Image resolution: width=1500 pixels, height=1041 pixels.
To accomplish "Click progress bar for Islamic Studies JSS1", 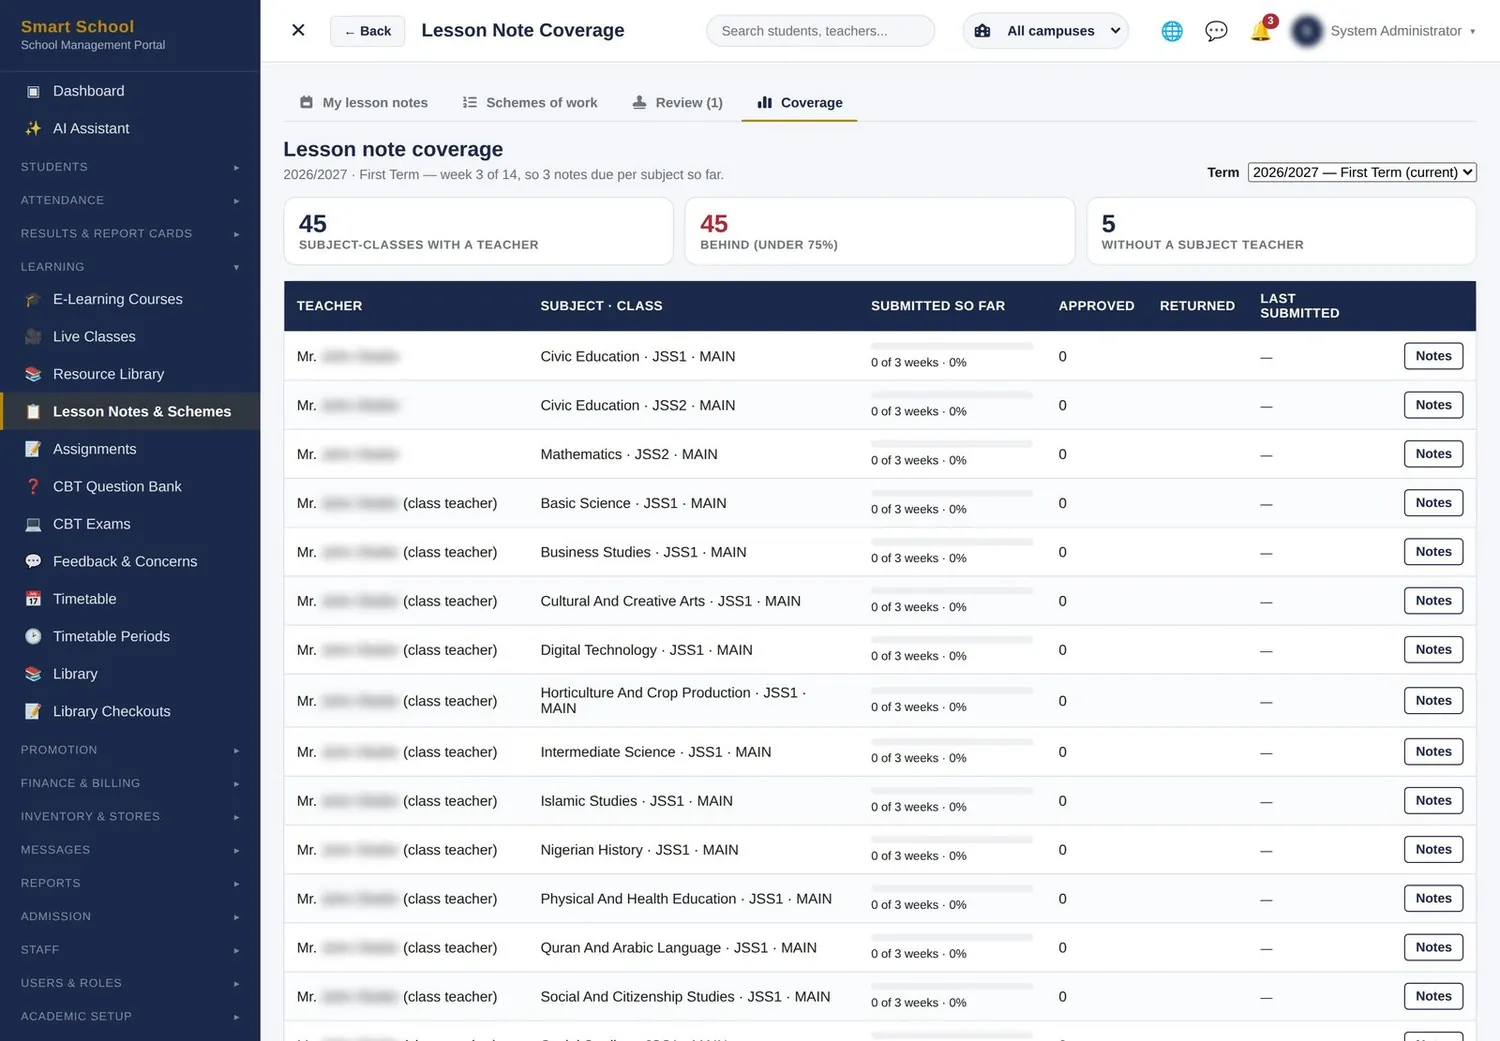I will coord(951,791).
